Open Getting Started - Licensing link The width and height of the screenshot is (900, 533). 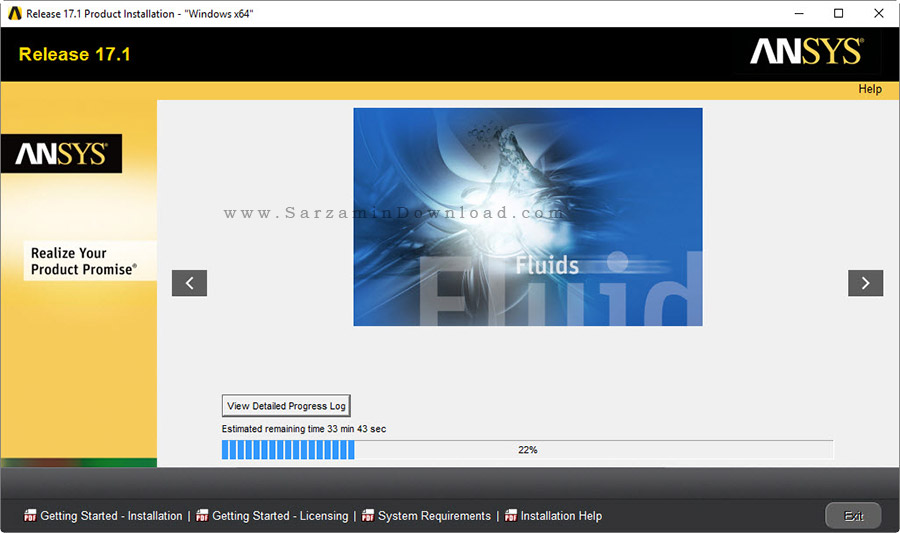[x=280, y=516]
